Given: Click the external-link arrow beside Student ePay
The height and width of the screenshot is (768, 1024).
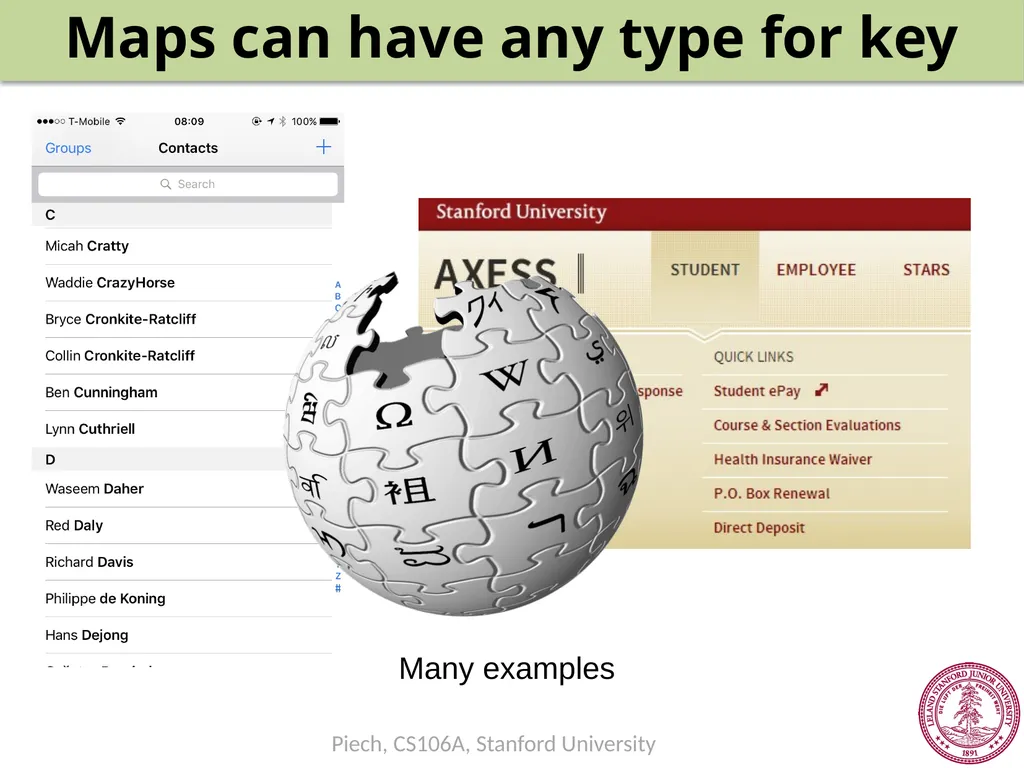Looking at the screenshot, I should tap(822, 390).
